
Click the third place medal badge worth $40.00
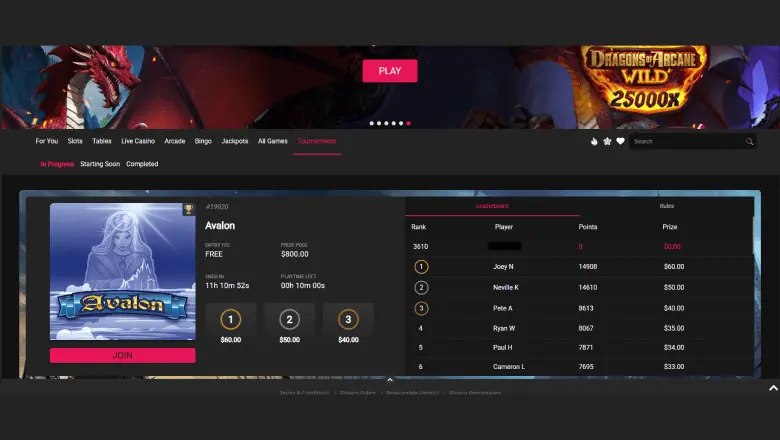point(348,320)
